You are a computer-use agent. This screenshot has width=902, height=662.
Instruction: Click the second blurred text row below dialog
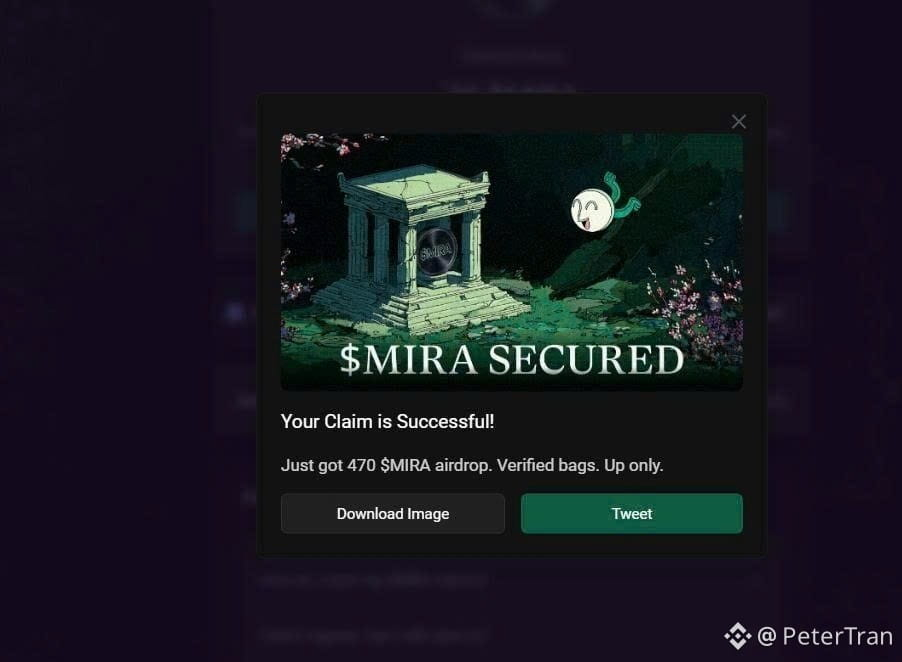pos(373,636)
